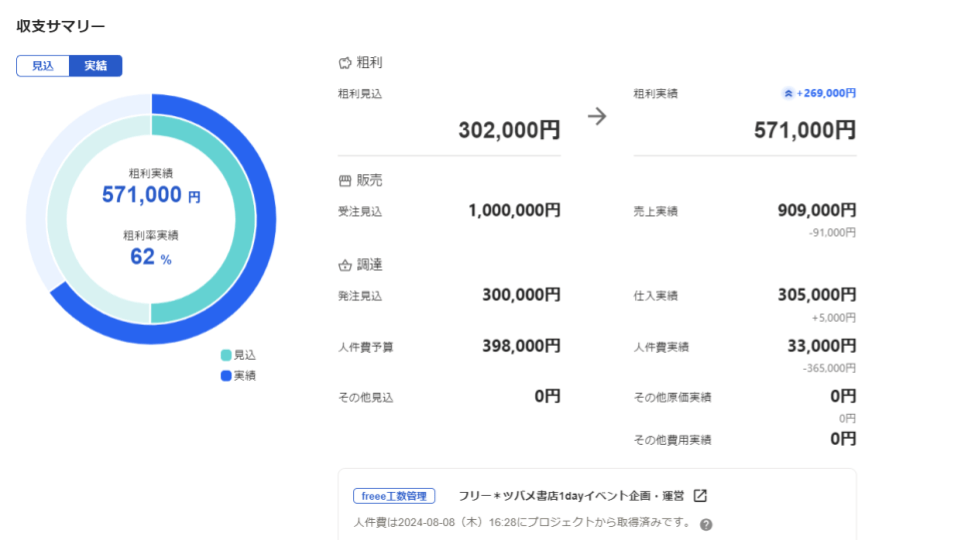Open フリー＊ツバメ書店1dayイベント企画・運営 project link
The height and width of the screenshot is (540, 960).
tap(571, 496)
